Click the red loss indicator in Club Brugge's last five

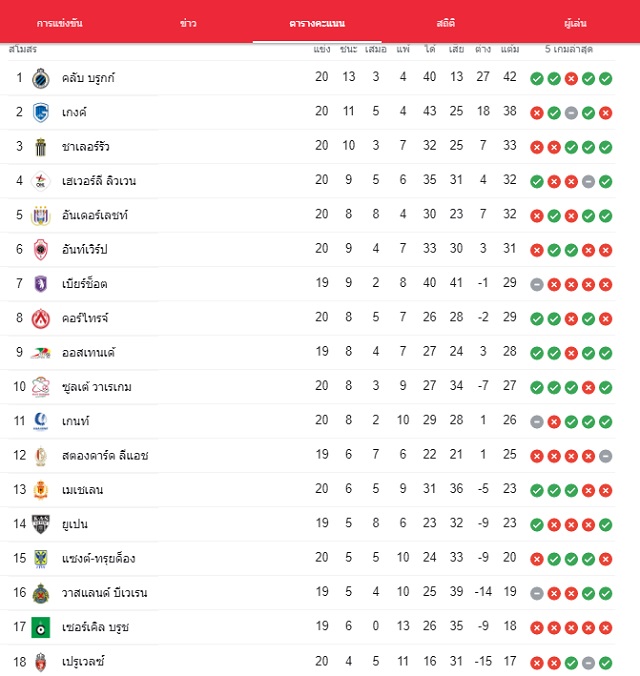pos(571,79)
